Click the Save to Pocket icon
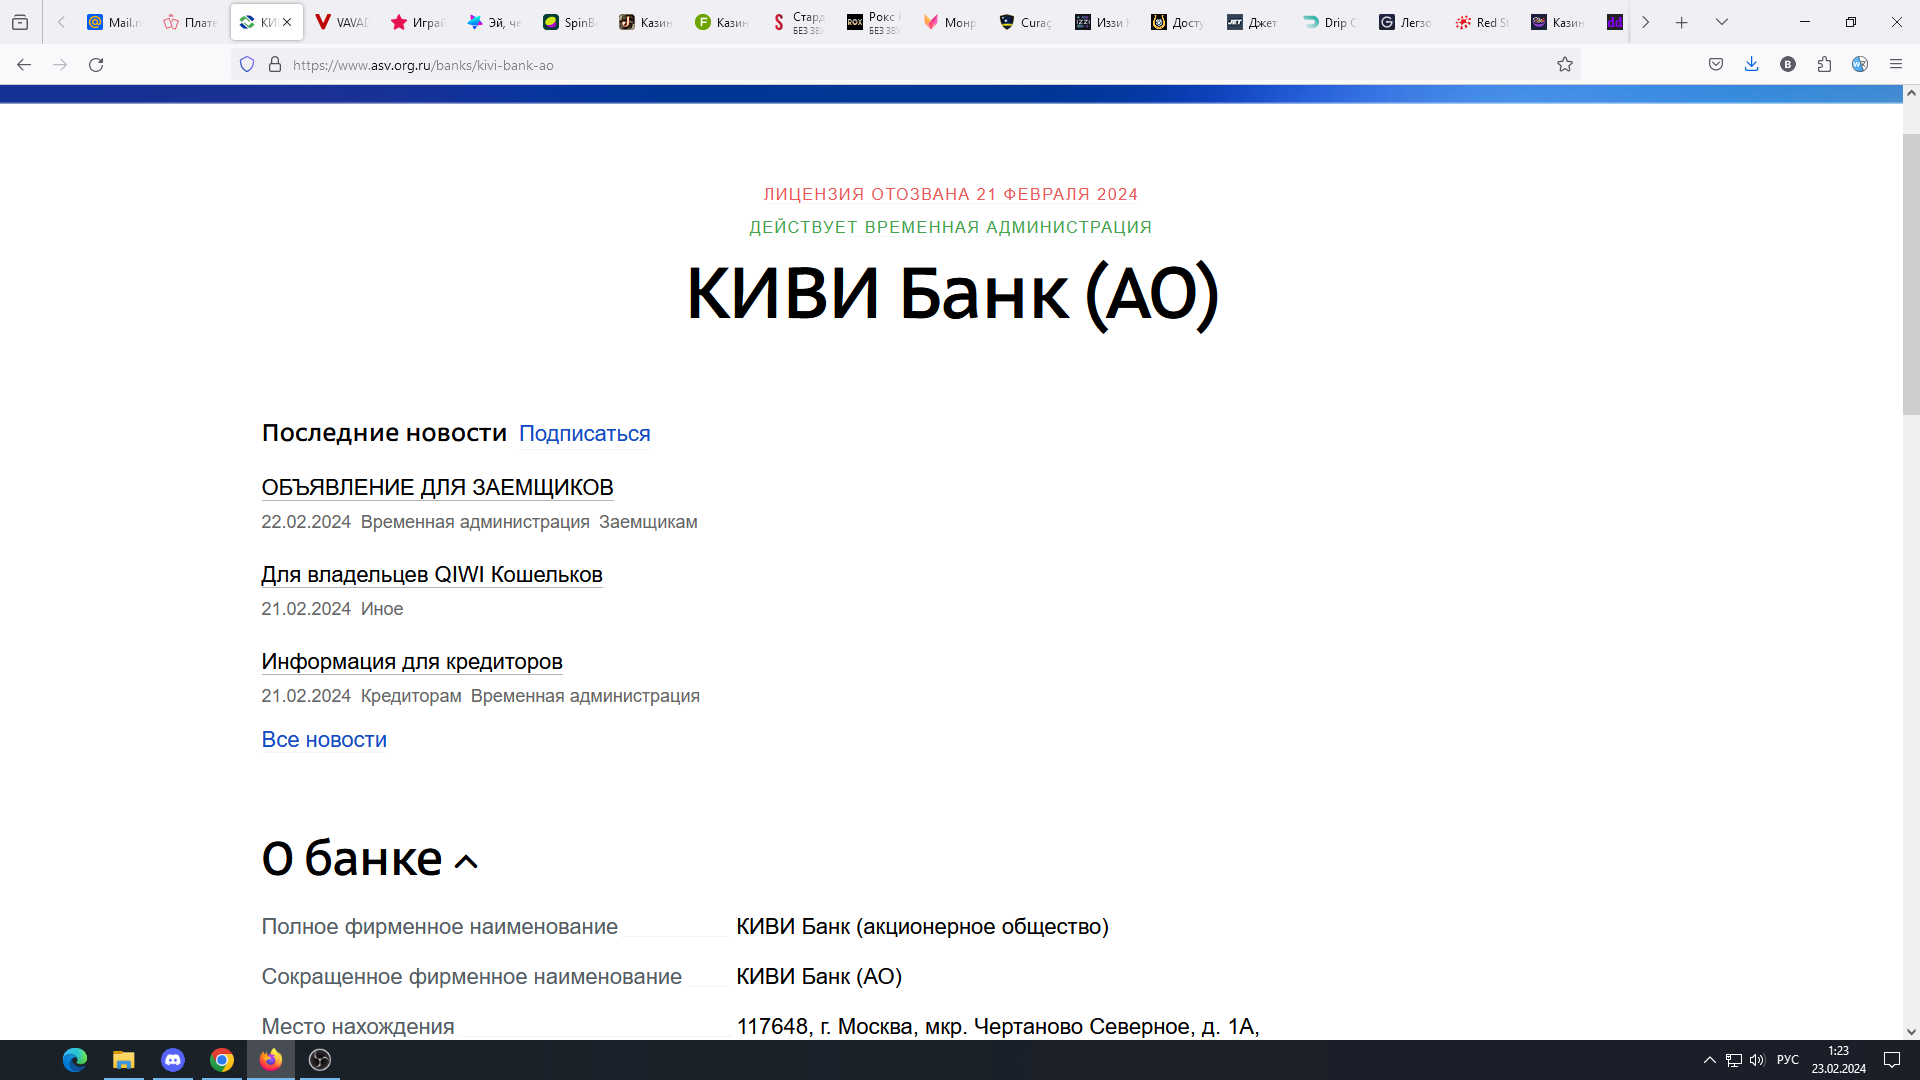 click(x=1716, y=65)
